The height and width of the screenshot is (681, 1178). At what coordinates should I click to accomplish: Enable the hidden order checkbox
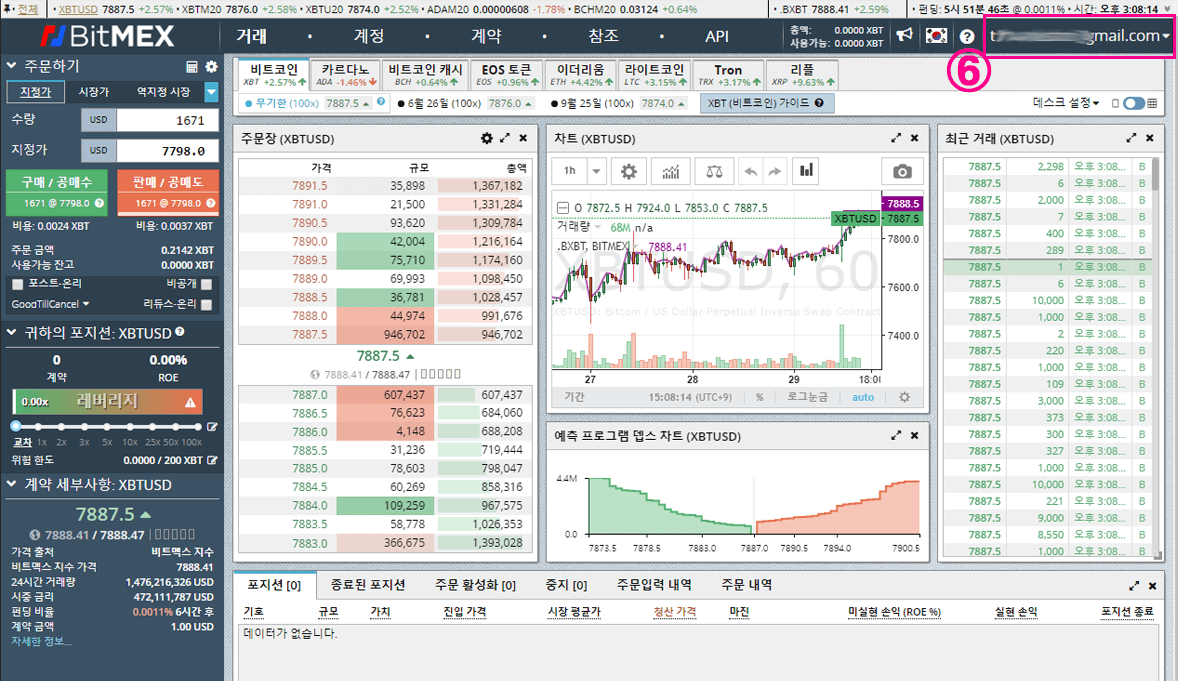coord(207,284)
